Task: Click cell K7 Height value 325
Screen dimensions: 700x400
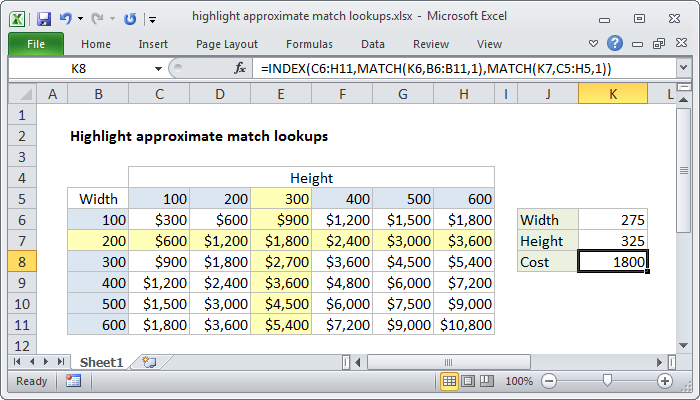Action: click(x=613, y=241)
